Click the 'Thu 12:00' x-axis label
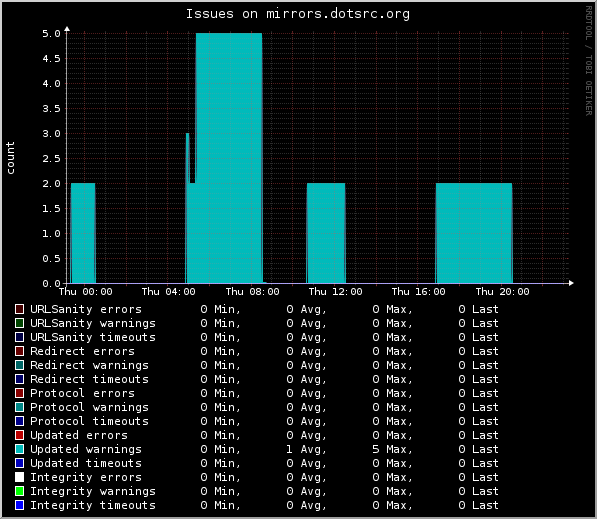Image resolution: width=597 pixels, height=519 pixels. [x=335, y=292]
